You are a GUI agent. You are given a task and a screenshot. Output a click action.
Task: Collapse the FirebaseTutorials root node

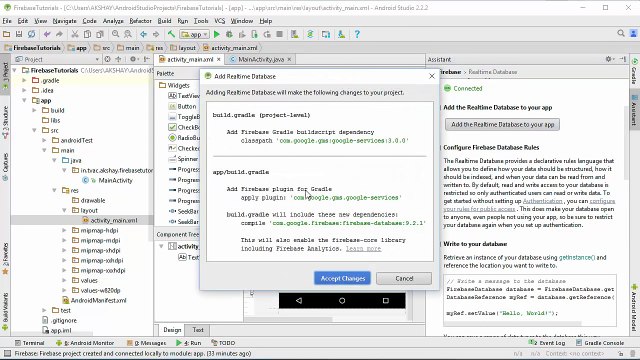[15, 70]
